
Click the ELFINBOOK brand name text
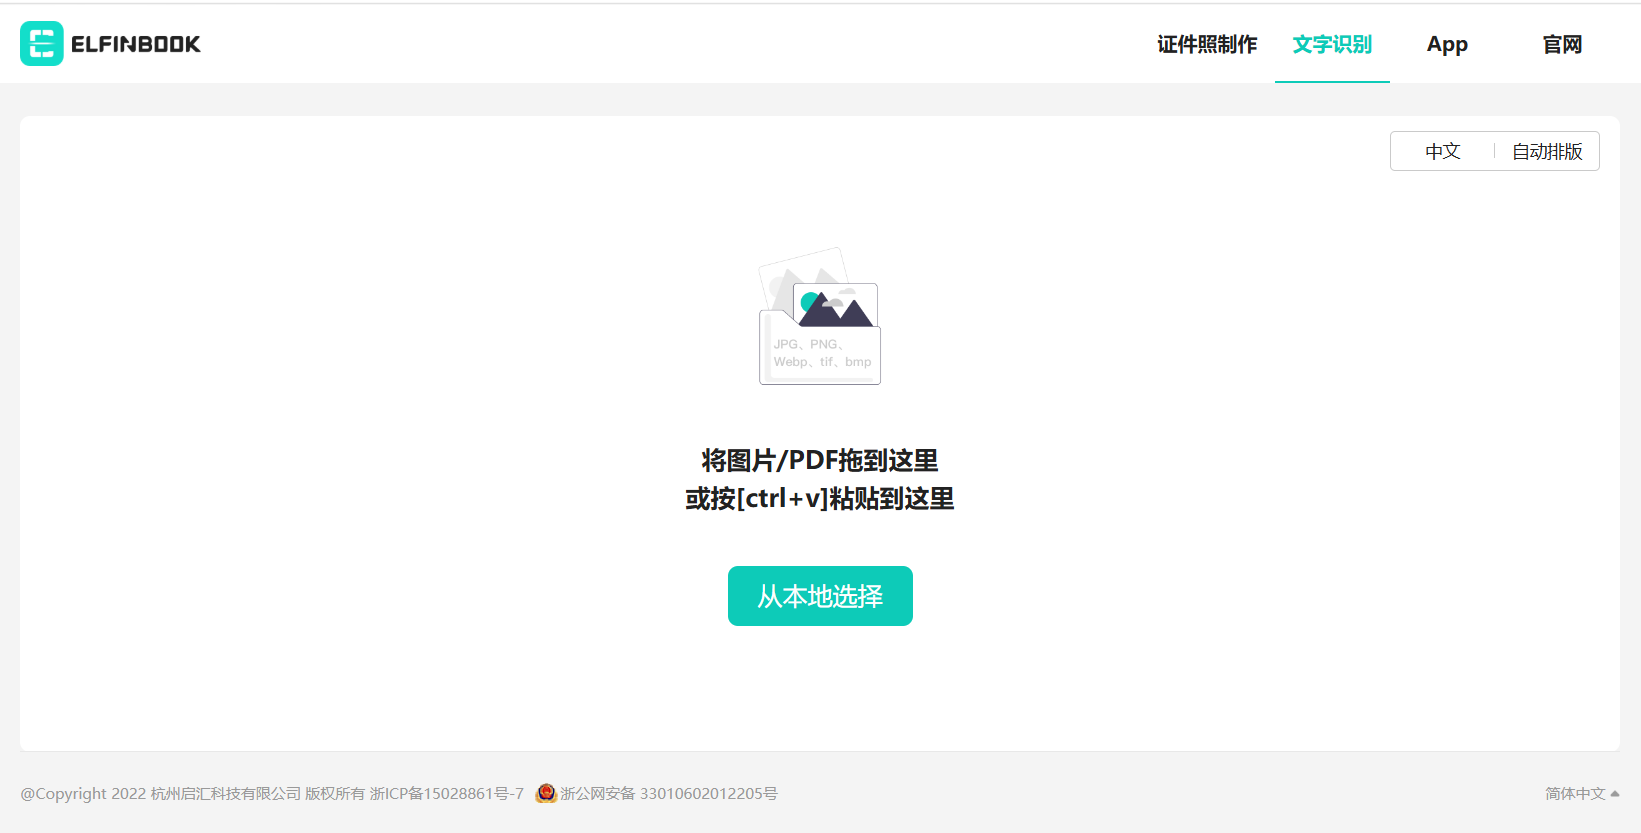(x=136, y=44)
